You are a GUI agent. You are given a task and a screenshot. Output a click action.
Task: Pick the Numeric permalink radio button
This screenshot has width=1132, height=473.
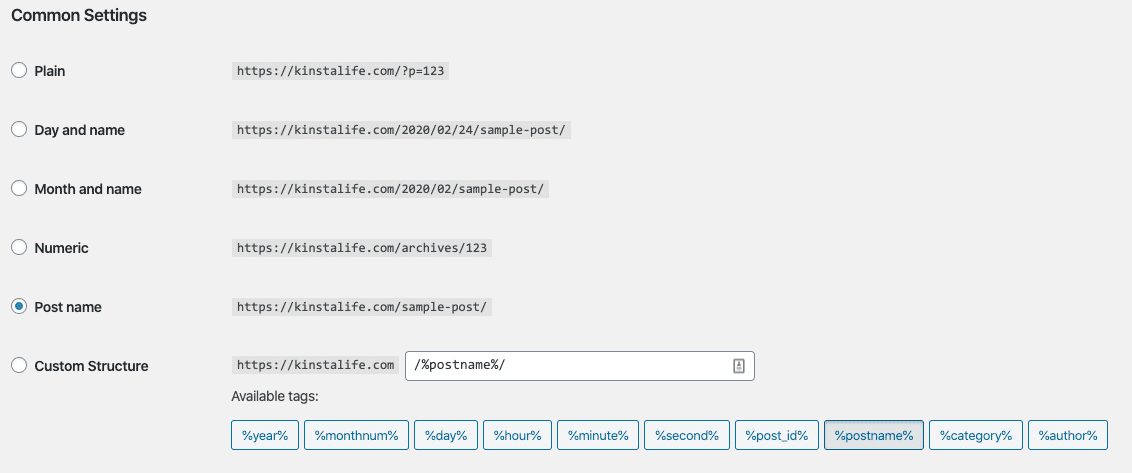[19, 248]
